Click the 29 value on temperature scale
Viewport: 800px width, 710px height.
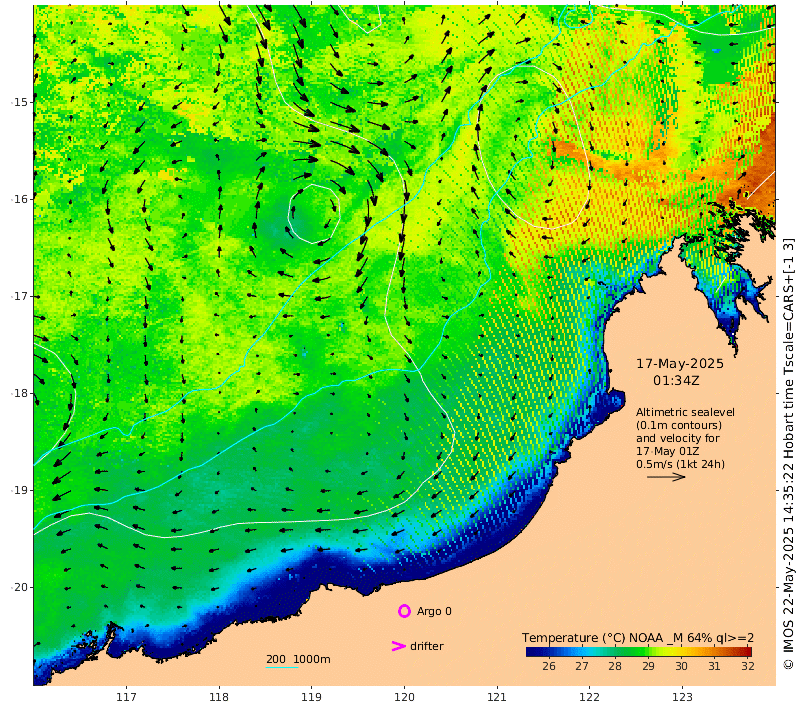tap(648, 666)
